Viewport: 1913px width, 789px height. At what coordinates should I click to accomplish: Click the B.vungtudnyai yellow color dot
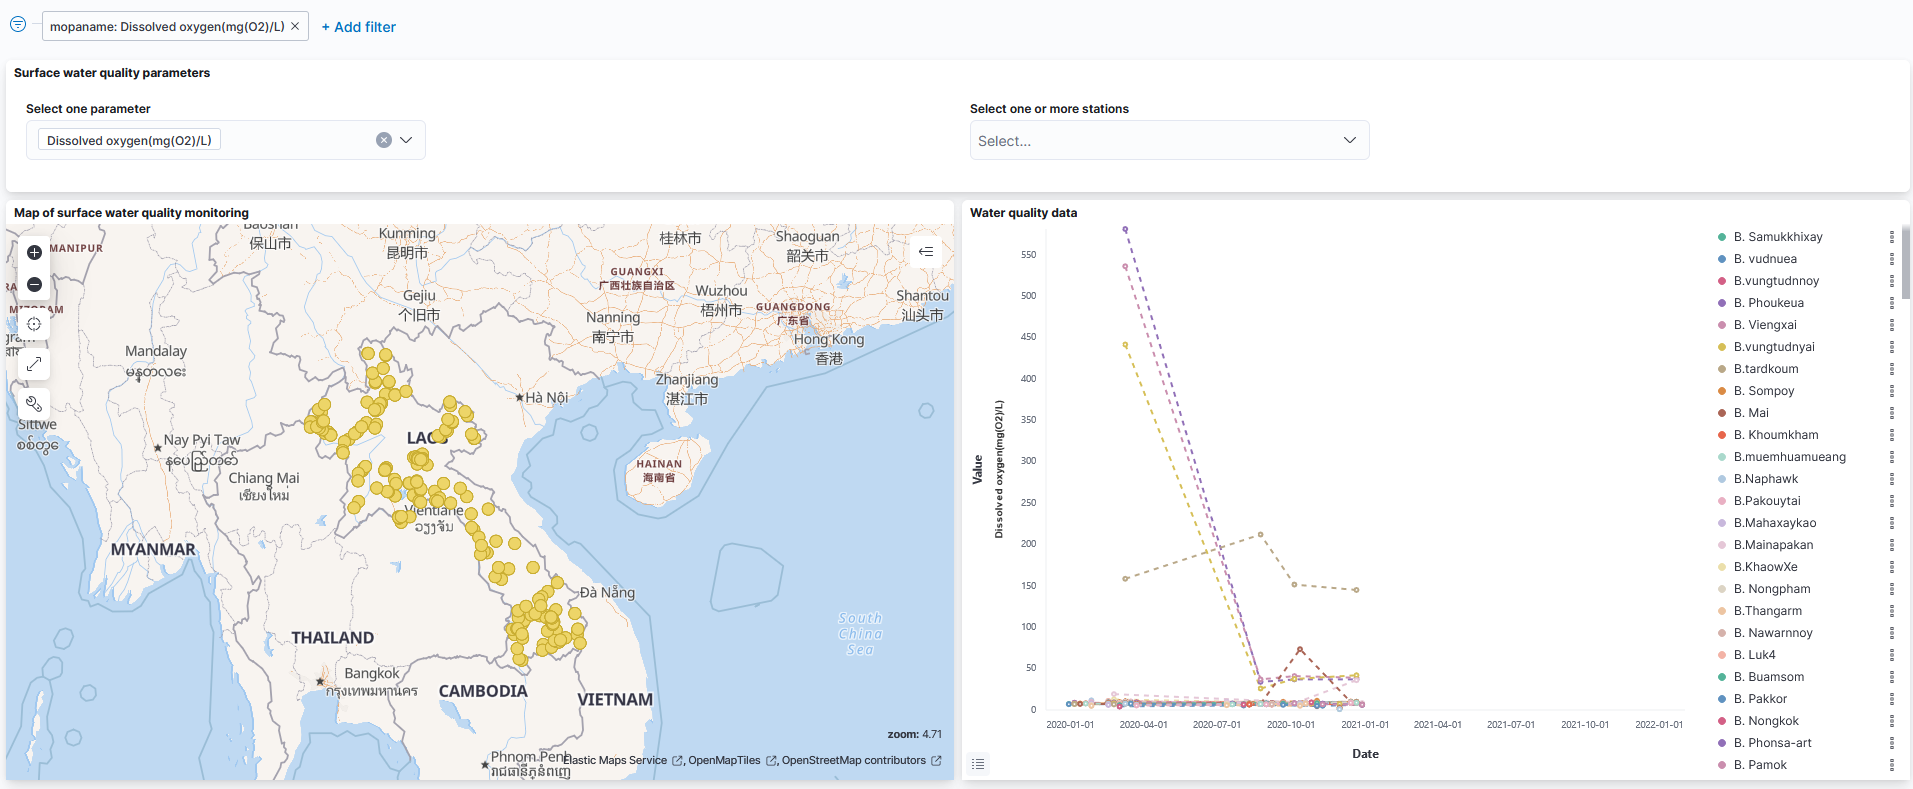pos(1722,347)
